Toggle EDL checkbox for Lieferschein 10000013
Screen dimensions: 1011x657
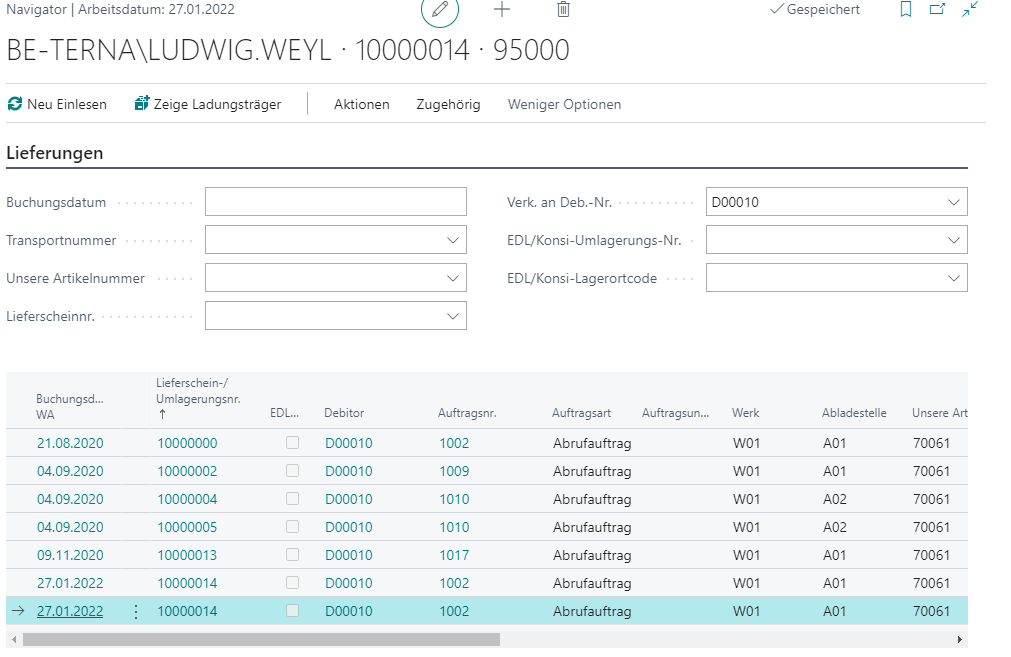pos(292,555)
